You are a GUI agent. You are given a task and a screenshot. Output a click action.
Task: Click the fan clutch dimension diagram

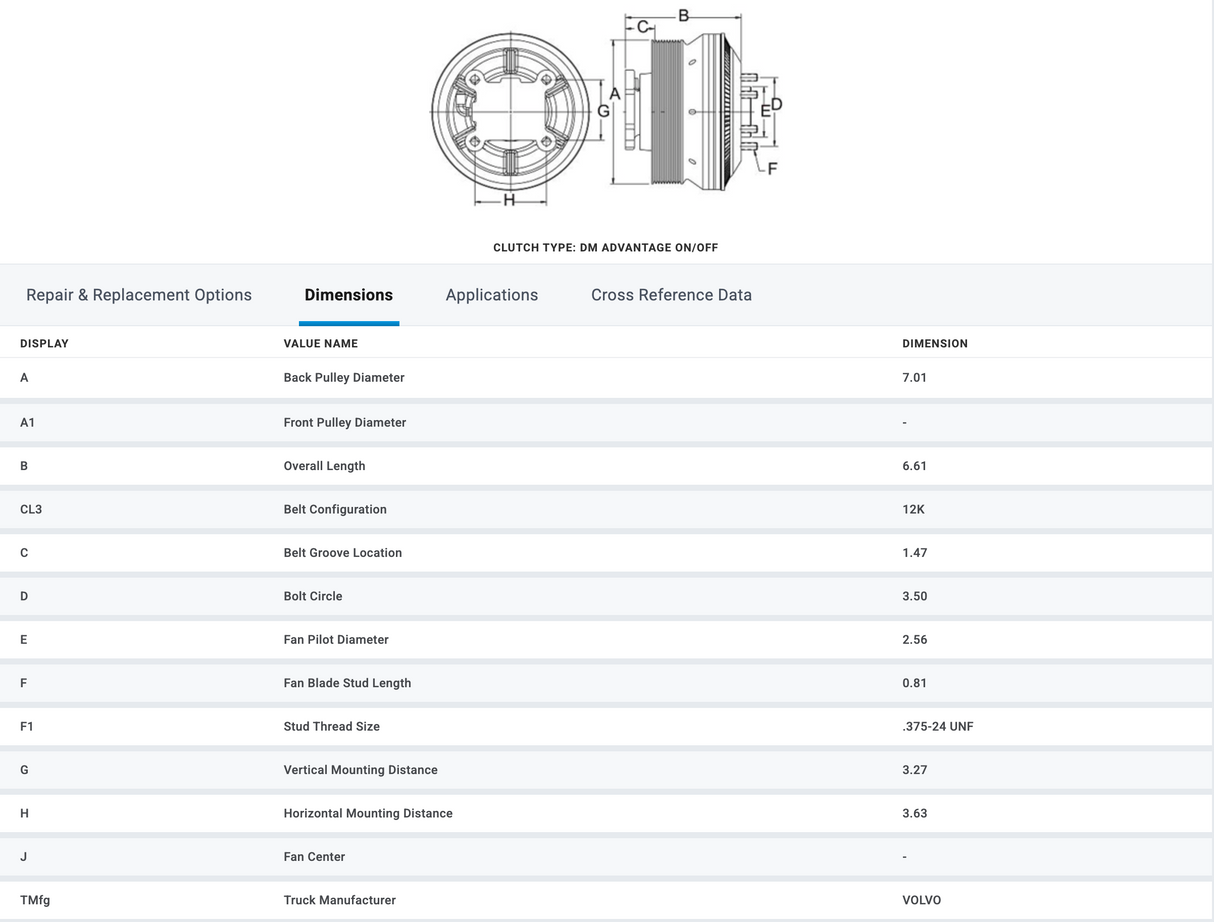click(x=606, y=107)
